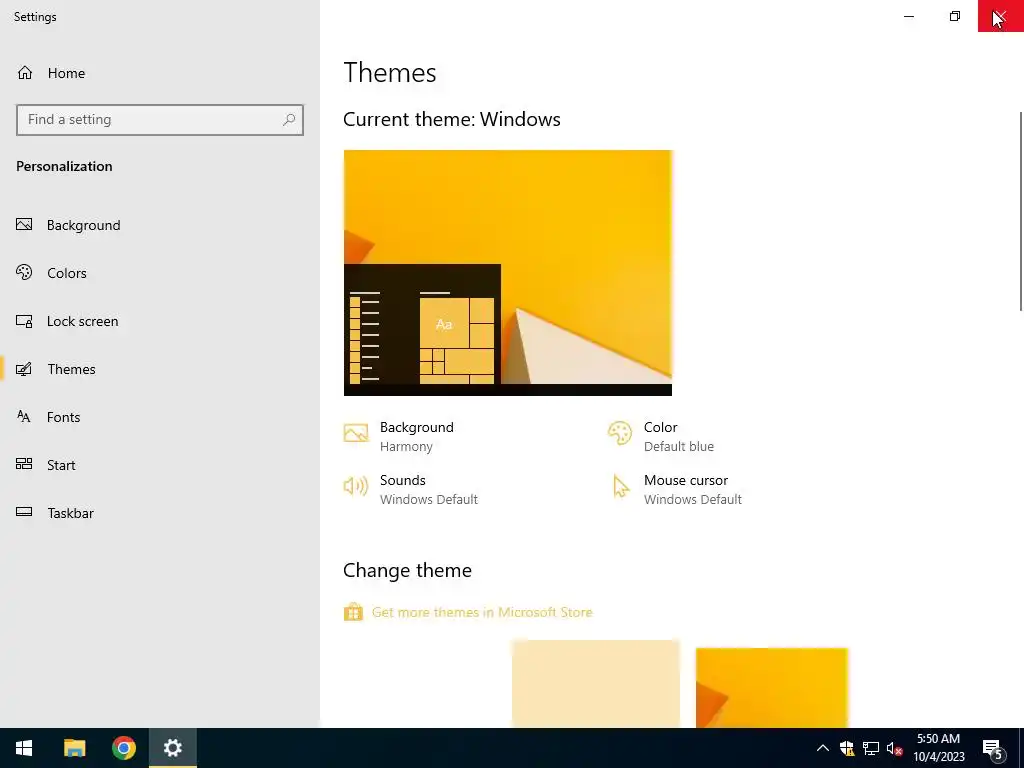Image resolution: width=1024 pixels, height=768 pixels.
Task: Minimize the Settings window
Action: (x=908, y=16)
